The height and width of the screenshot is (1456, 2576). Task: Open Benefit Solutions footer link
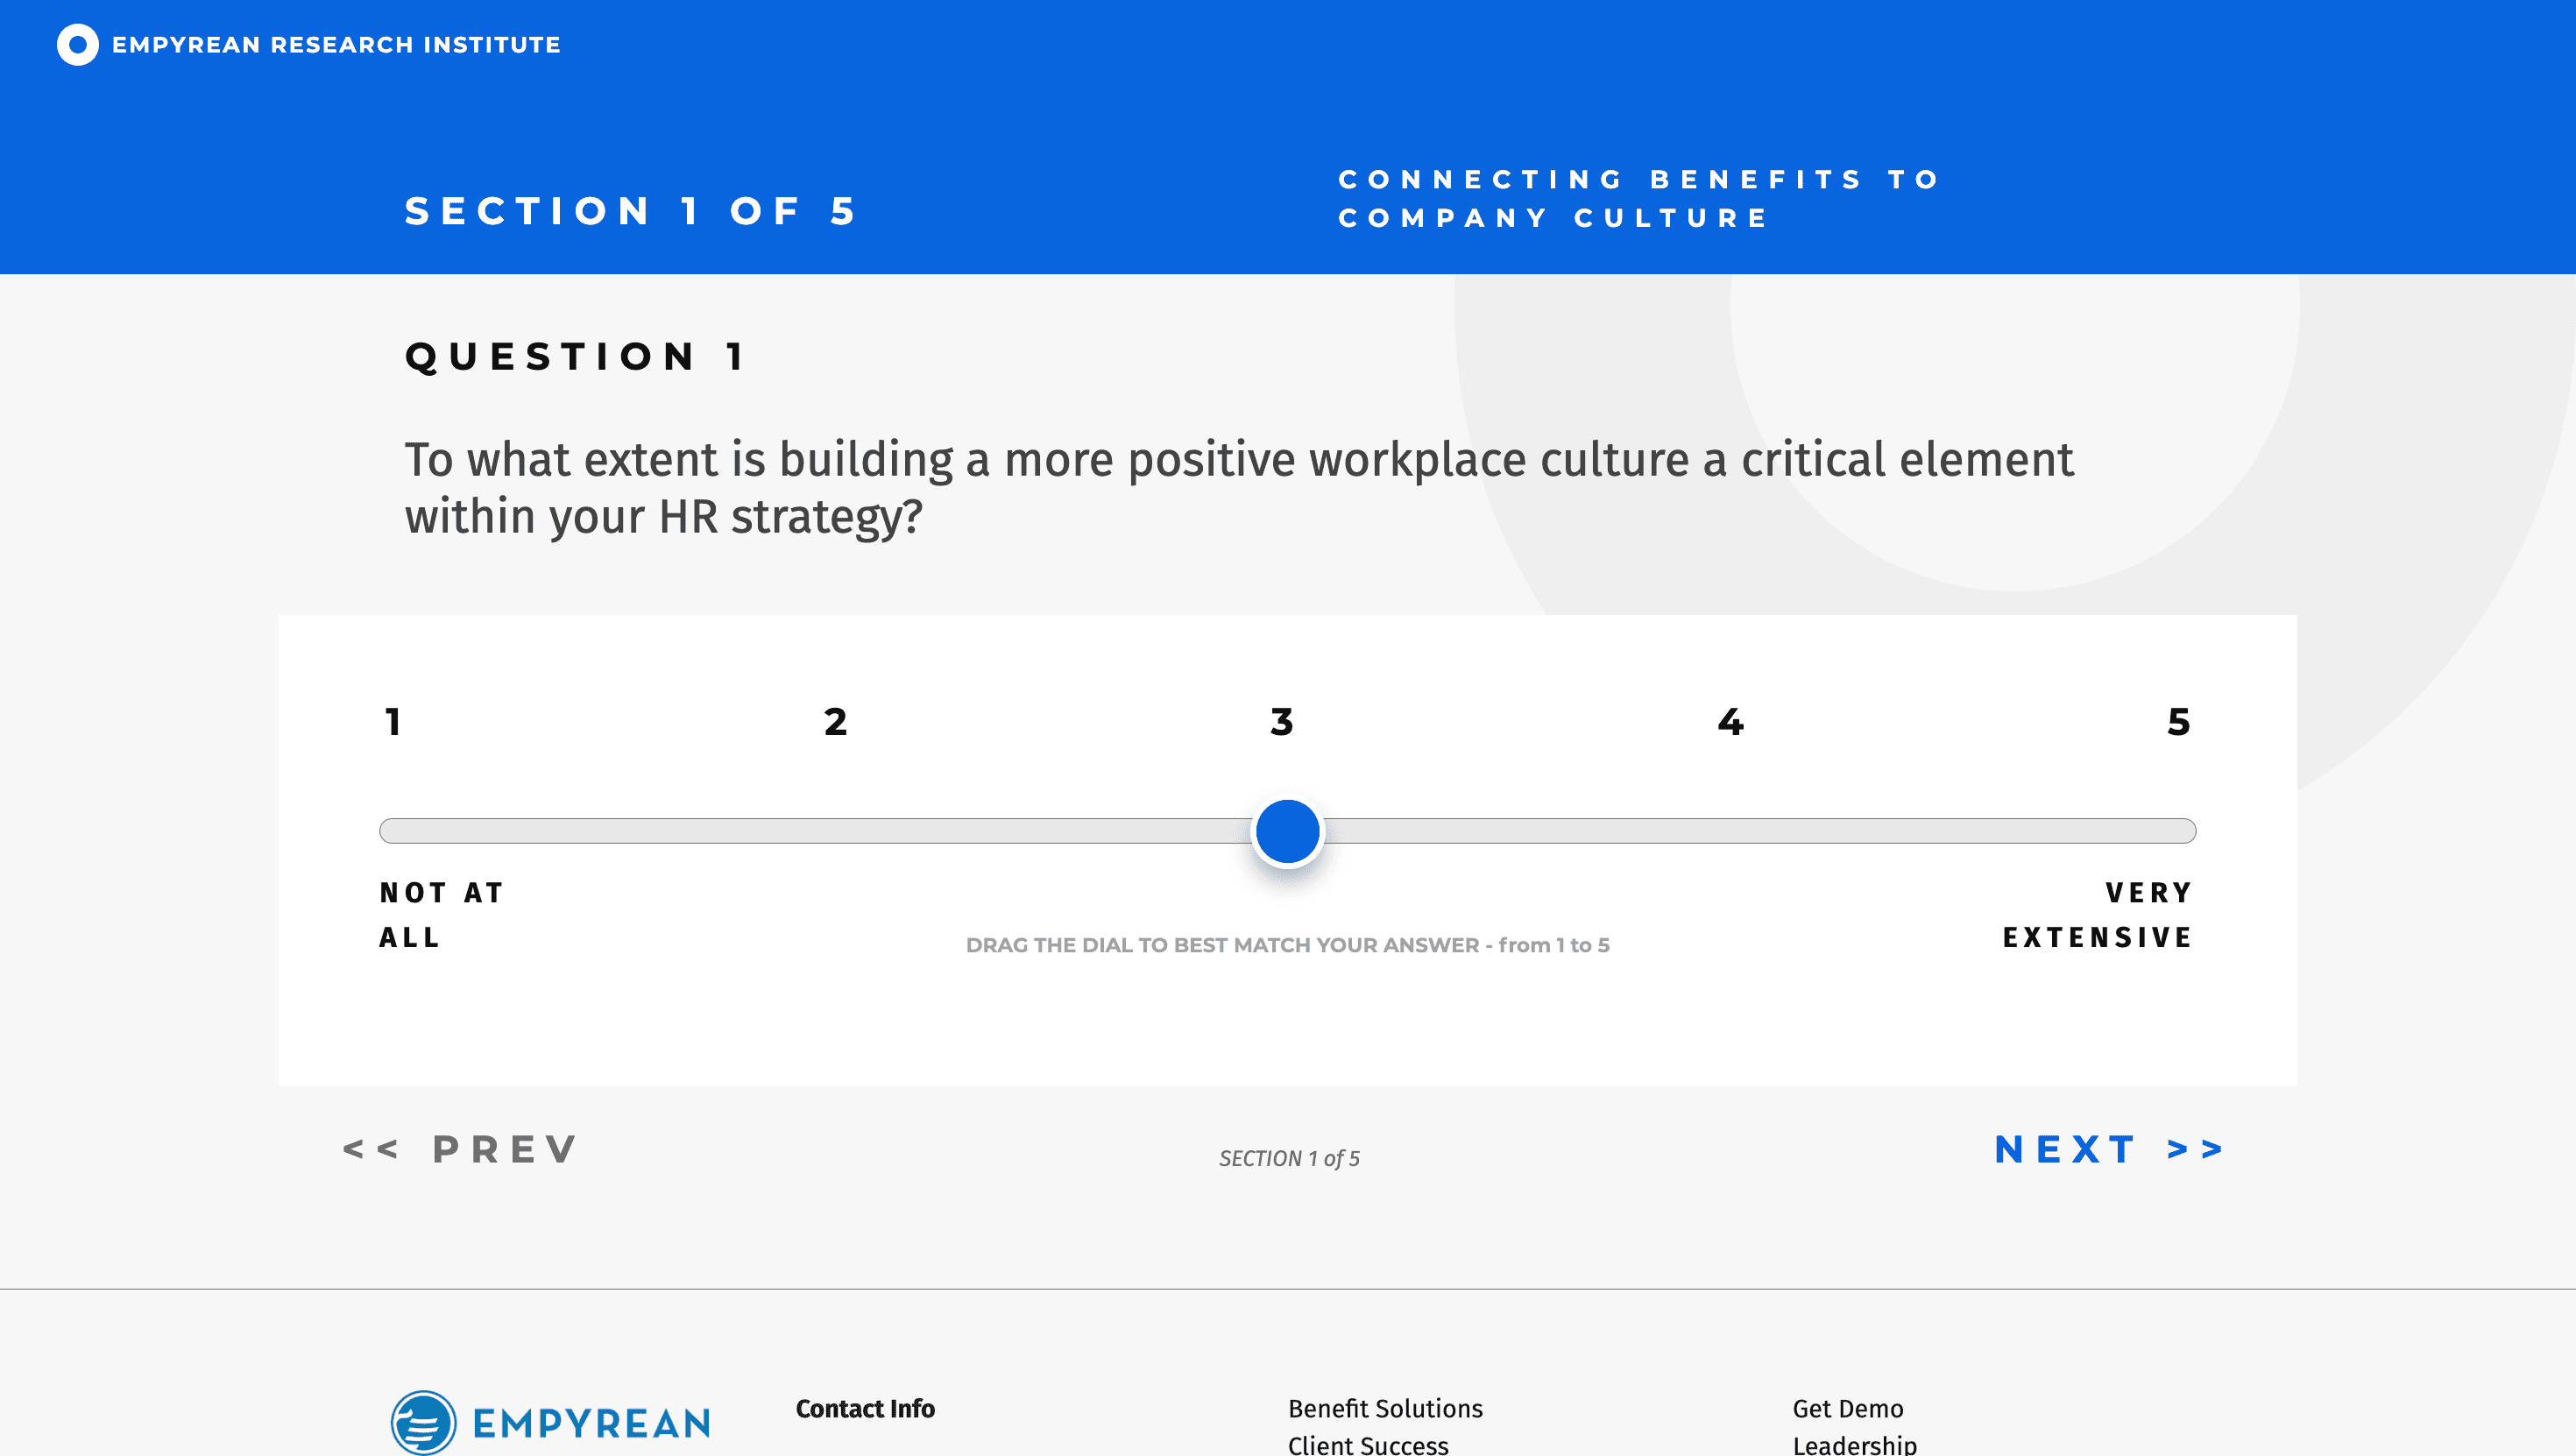1385,1408
